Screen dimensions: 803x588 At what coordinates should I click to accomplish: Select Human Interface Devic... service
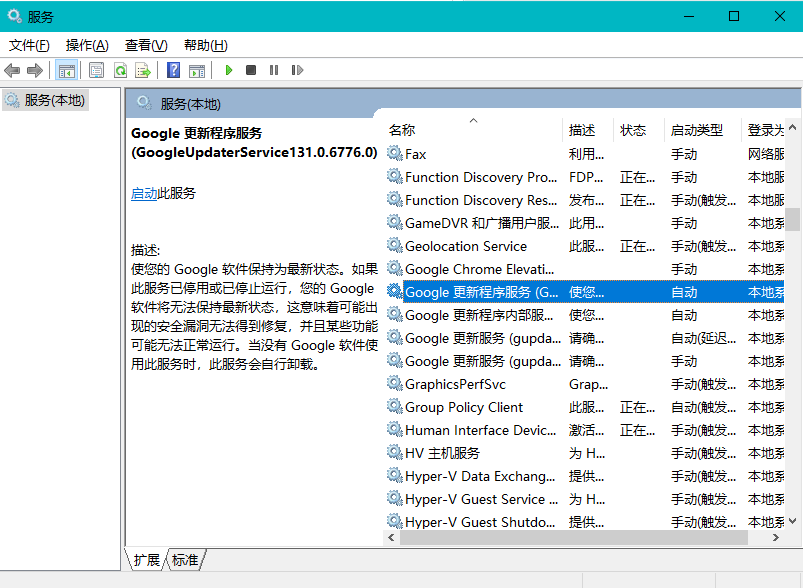(x=585, y=430)
